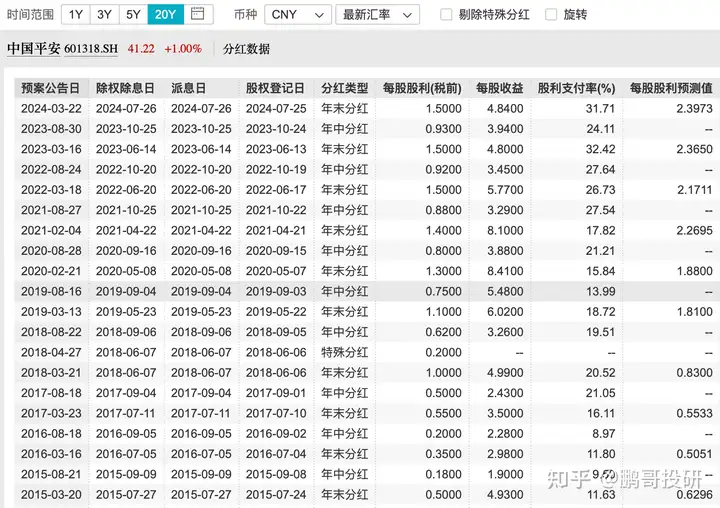Sort by the 除权除息日 column header
The width and height of the screenshot is (720, 508).
[125, 88]
